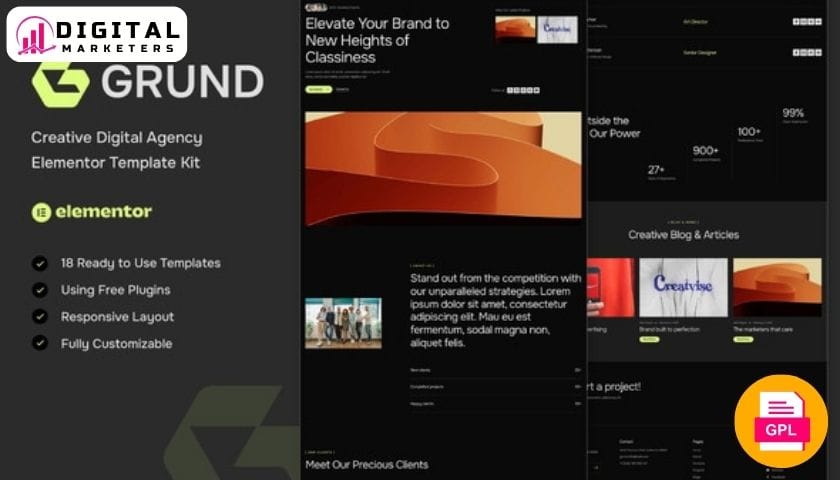Click the Fully Customizable text
Screen dimensions: 840x480
(117, 343)
